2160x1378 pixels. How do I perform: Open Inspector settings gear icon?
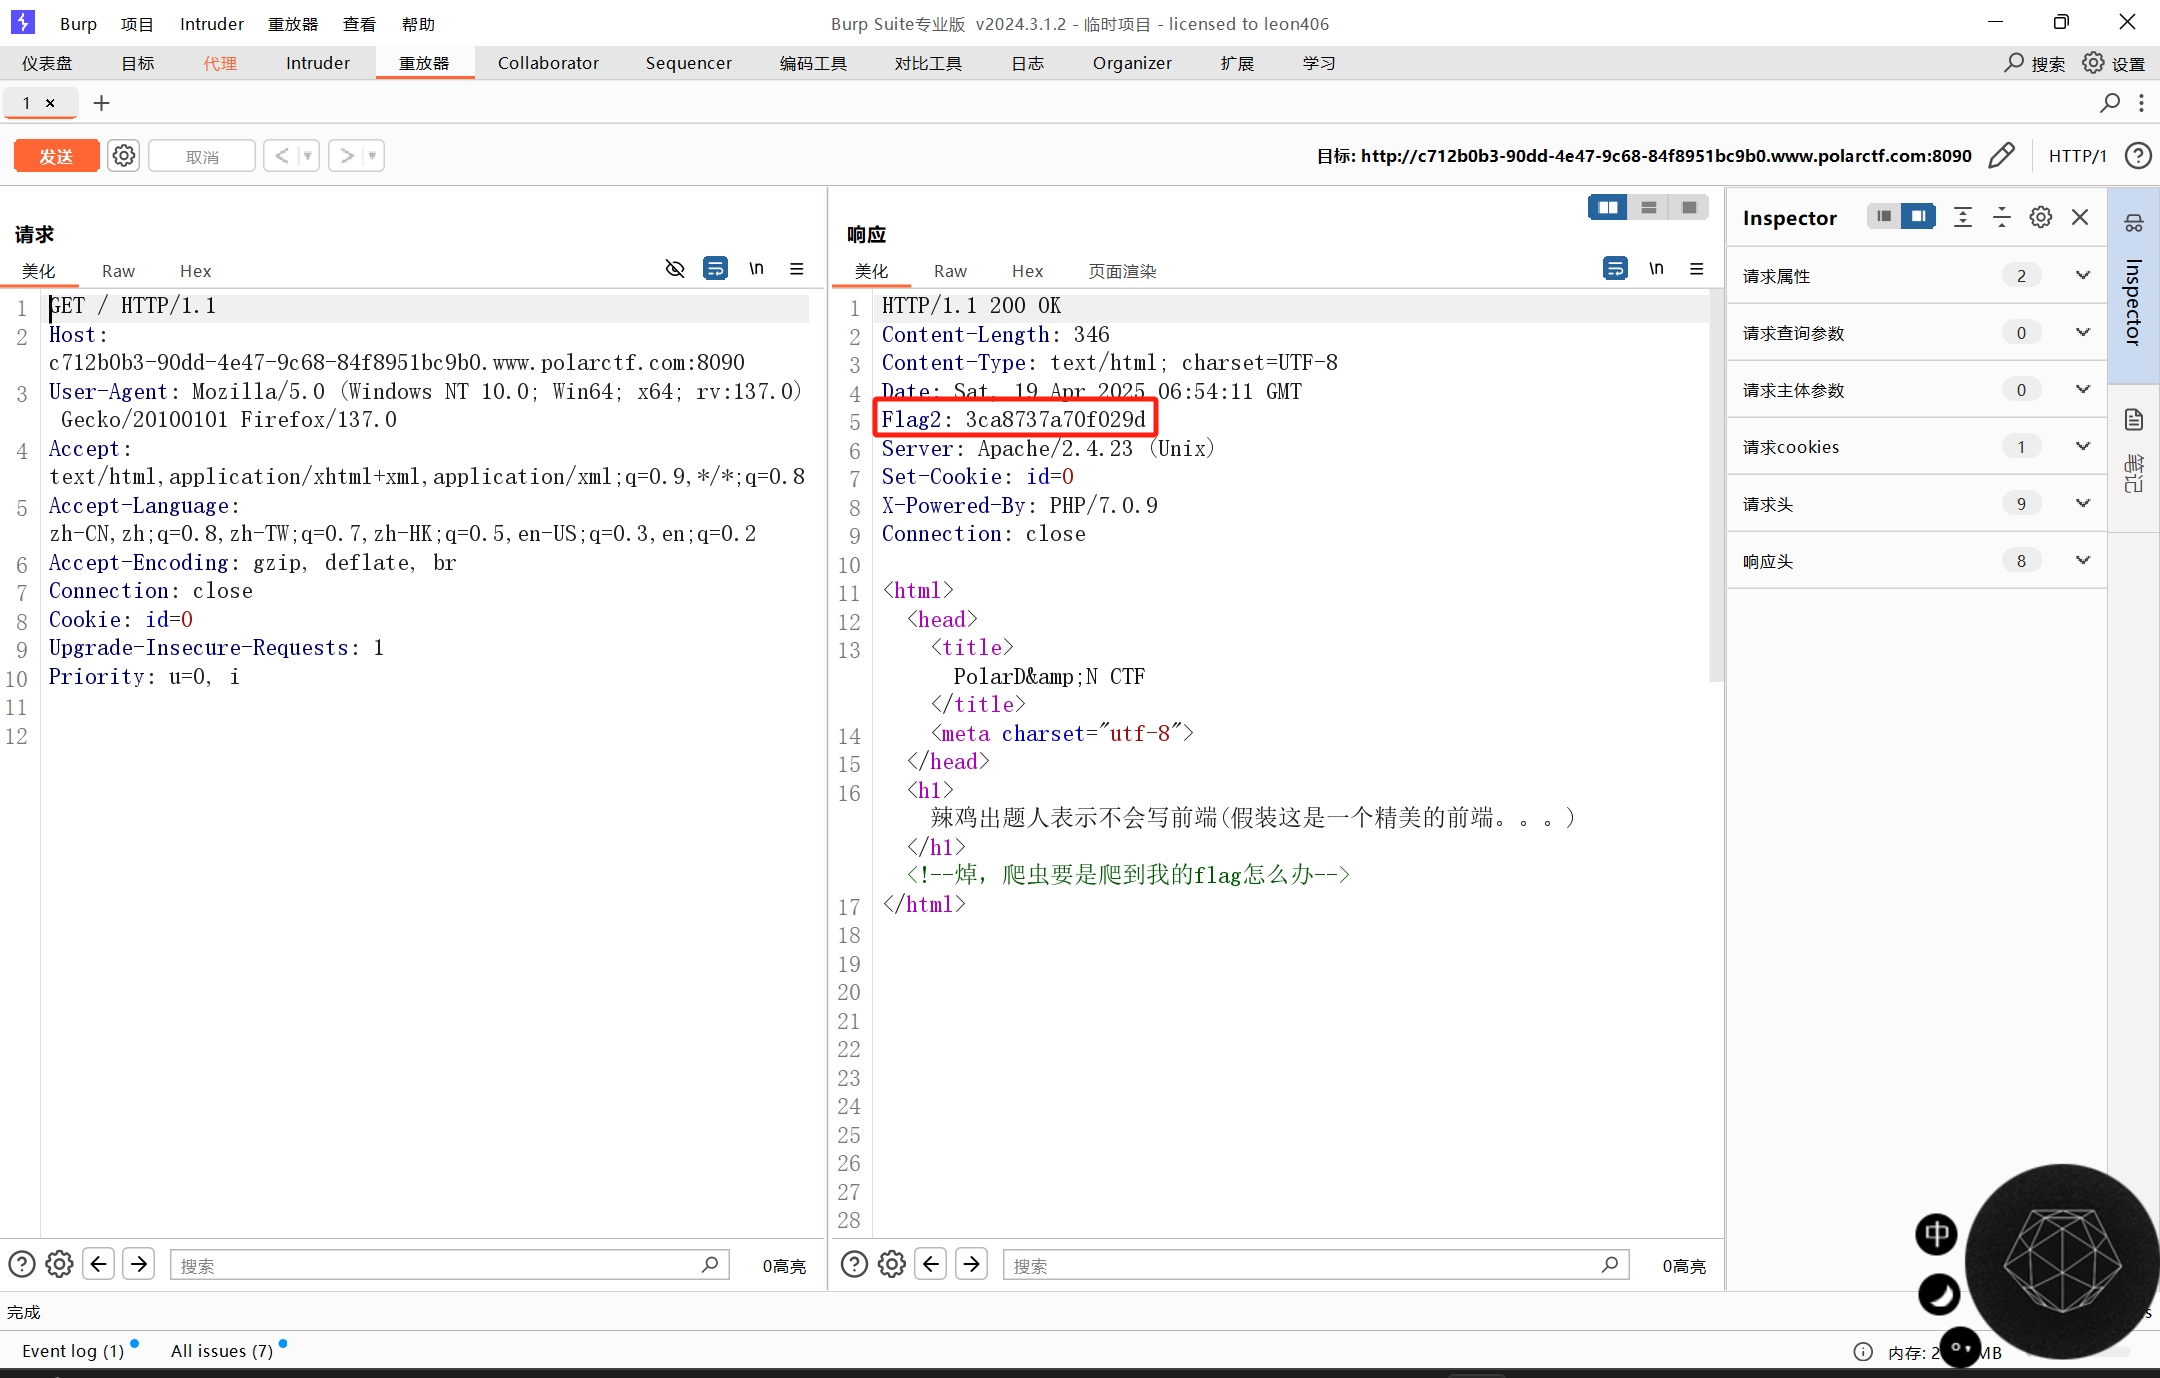2041,217
